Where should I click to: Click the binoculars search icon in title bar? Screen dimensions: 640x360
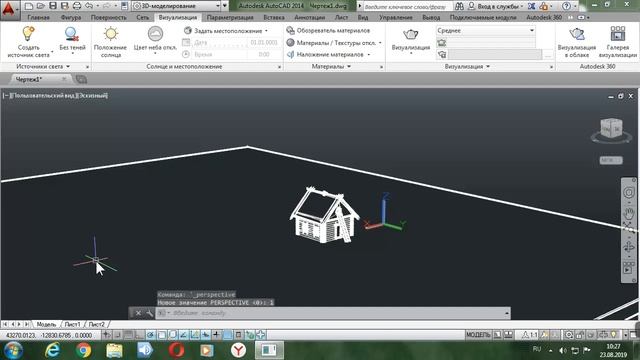pyautogui.click(x=459, y=6)
